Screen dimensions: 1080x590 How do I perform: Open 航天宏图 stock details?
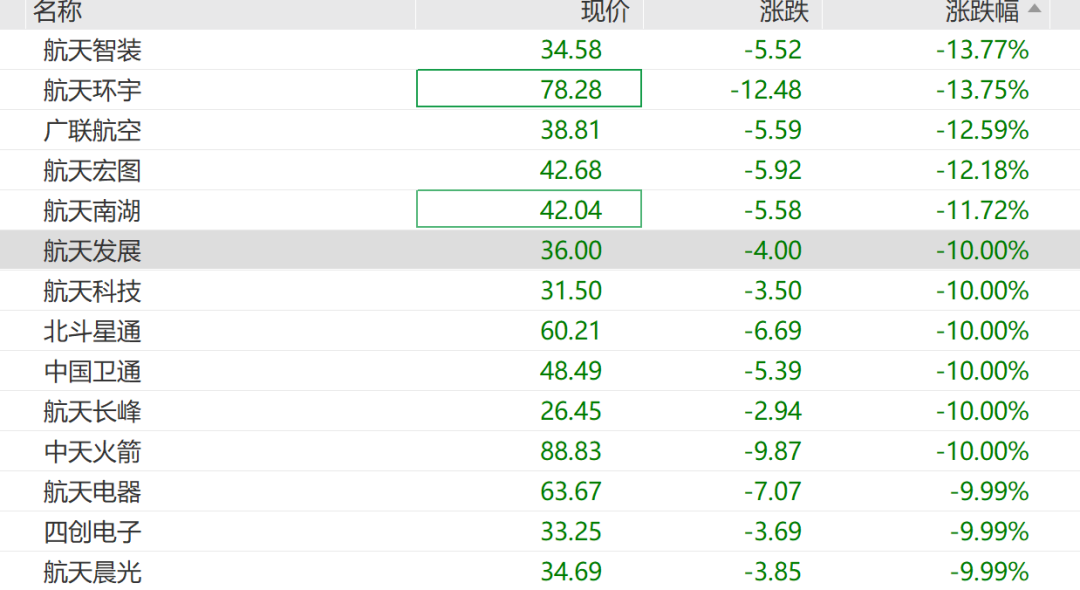click(92, 170)
